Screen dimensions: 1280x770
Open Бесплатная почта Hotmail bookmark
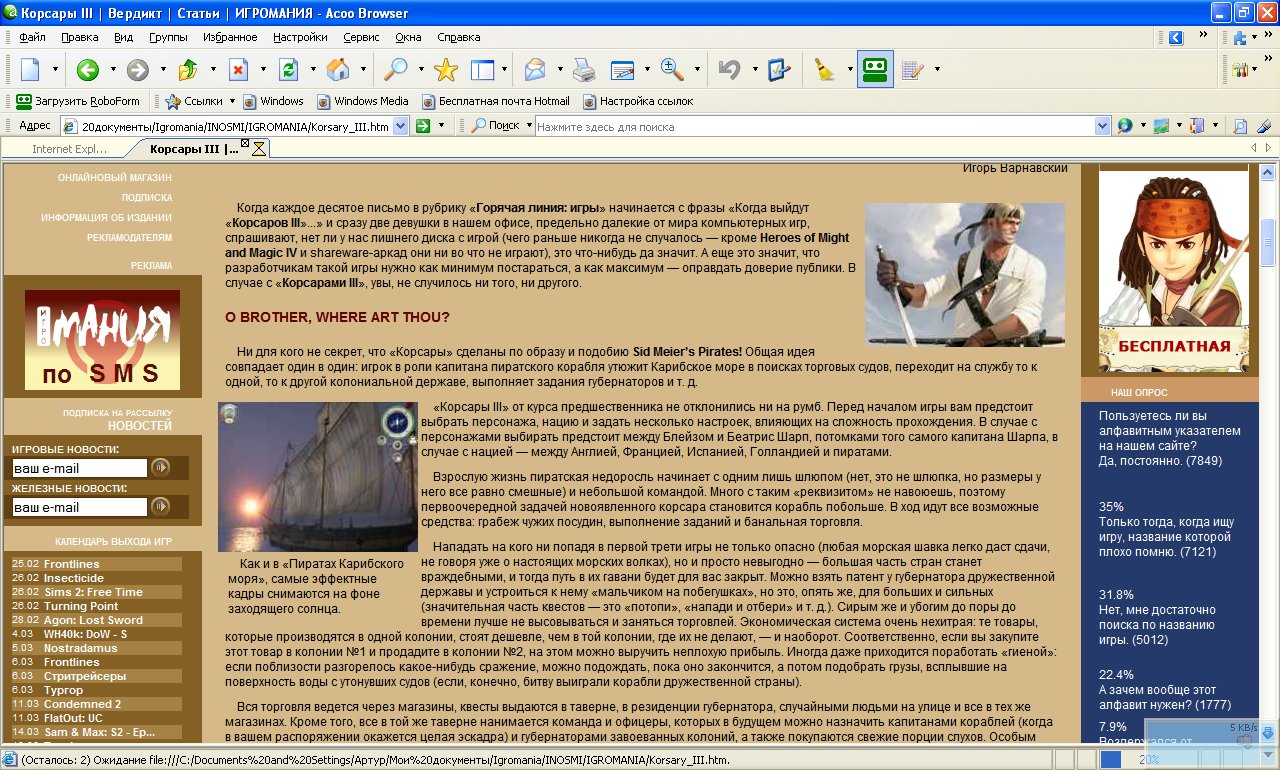click(x=496, y=101)
